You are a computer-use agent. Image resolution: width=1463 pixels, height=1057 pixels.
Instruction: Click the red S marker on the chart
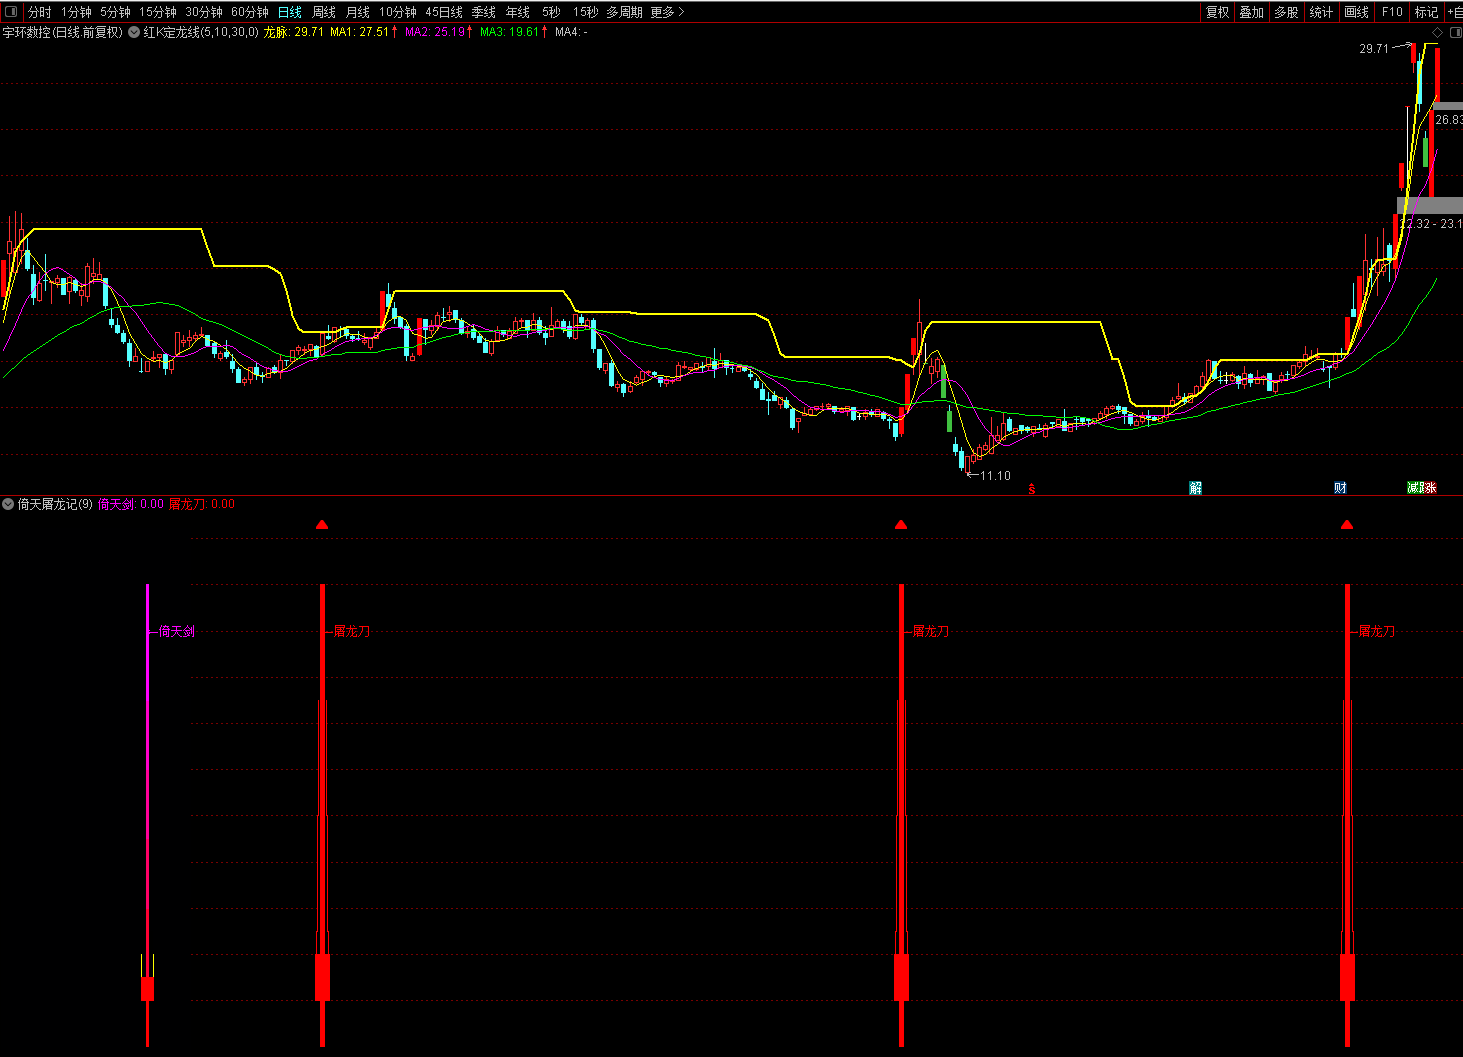[x=1032, y=489]
